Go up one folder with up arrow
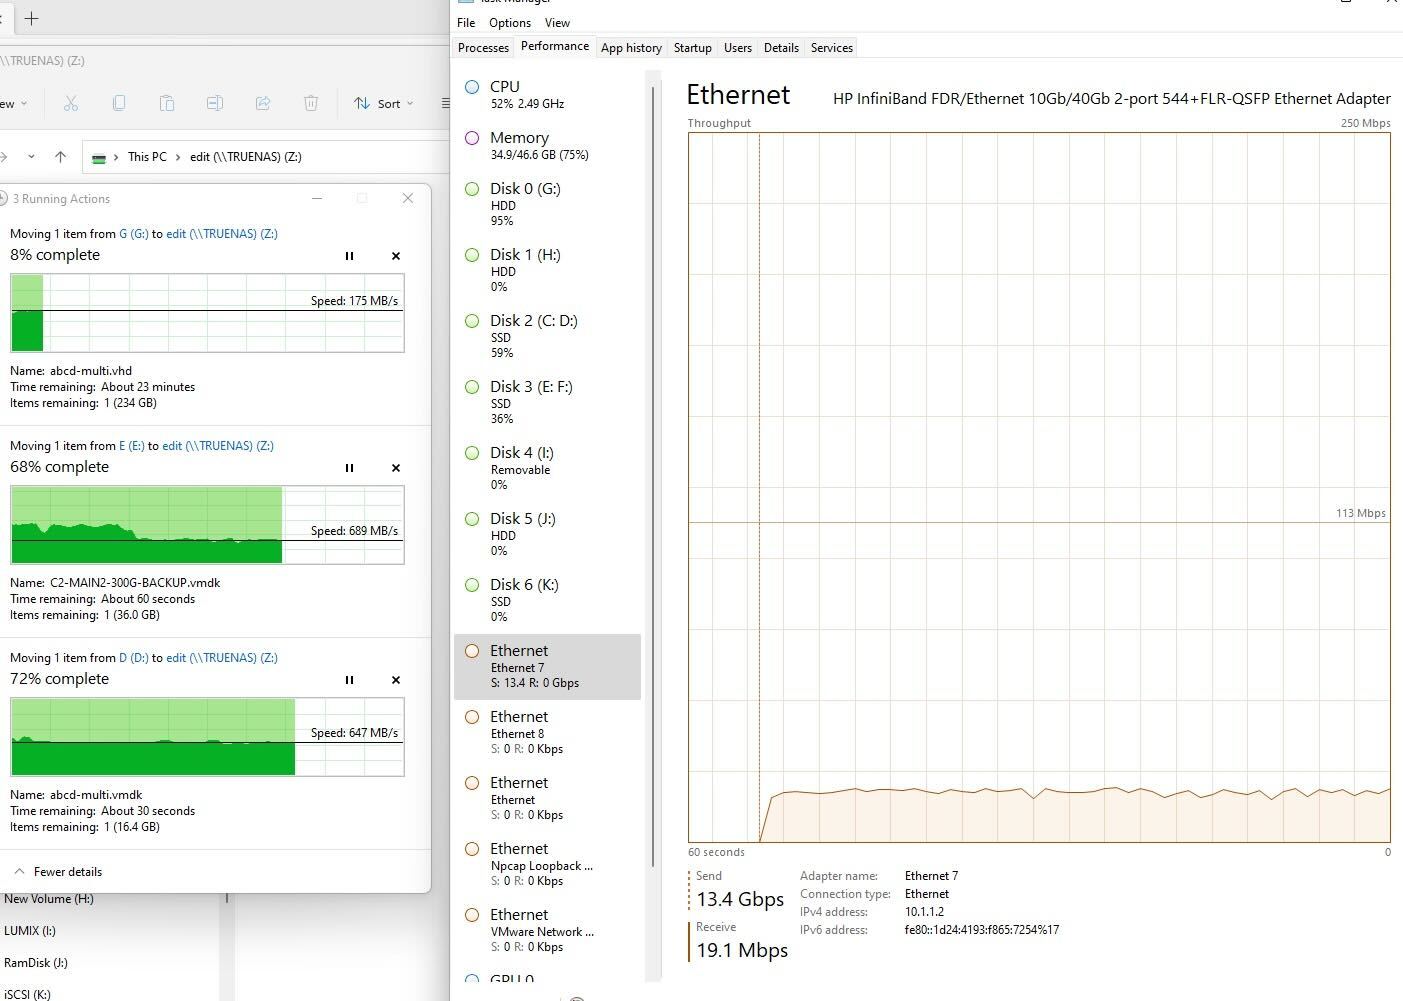Image resolution: width=1403 pixels, height=1001 pixels. pos(60,157)
